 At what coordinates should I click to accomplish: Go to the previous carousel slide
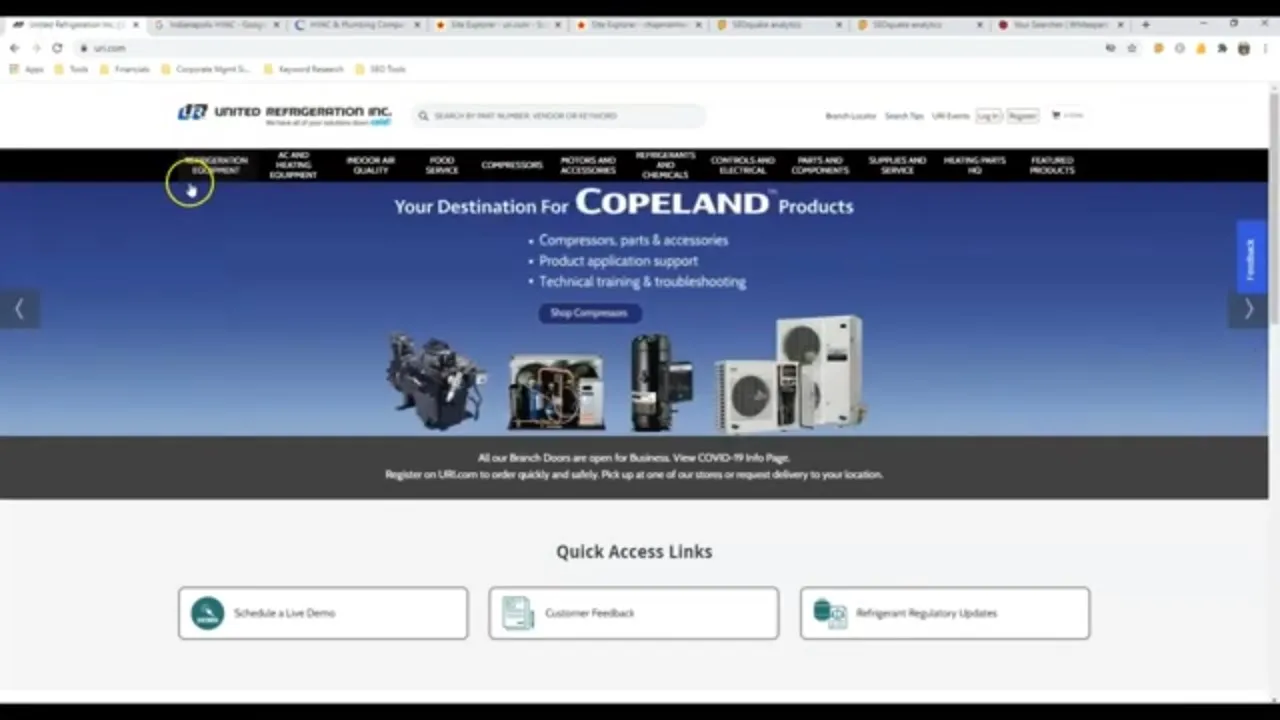[x=19, y=310]
